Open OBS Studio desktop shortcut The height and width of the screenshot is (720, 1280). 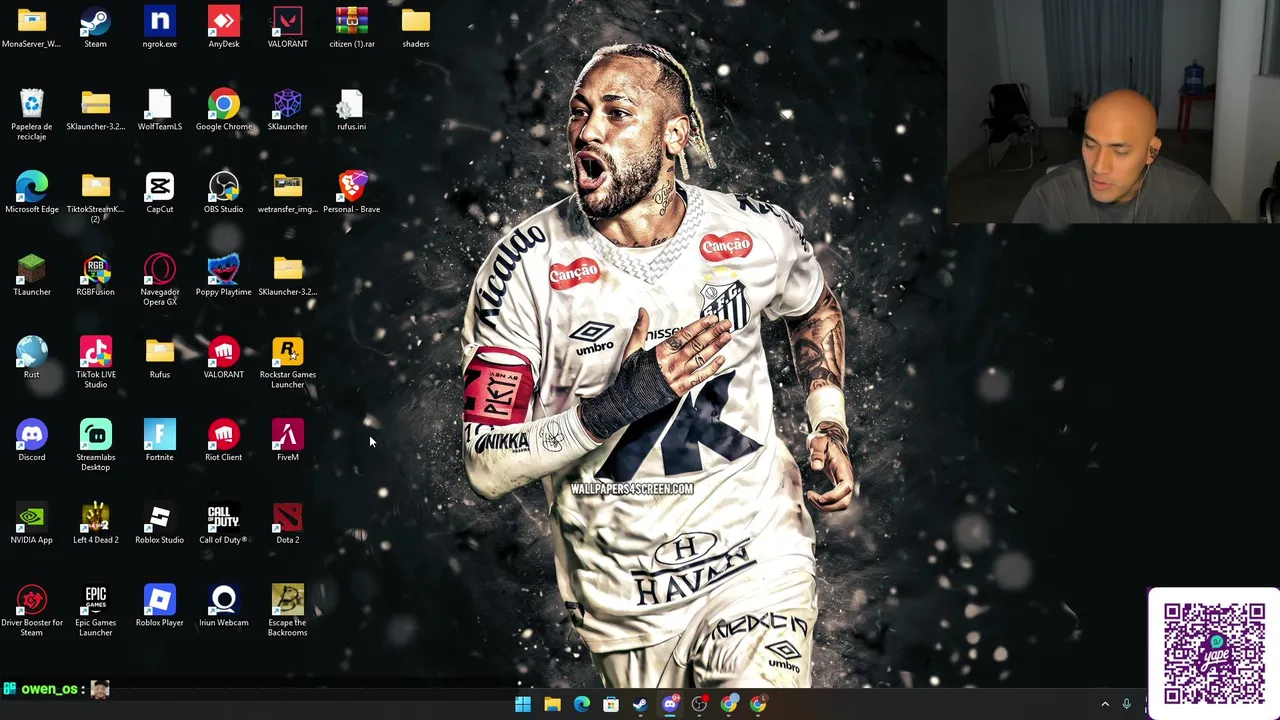(223, 192)
